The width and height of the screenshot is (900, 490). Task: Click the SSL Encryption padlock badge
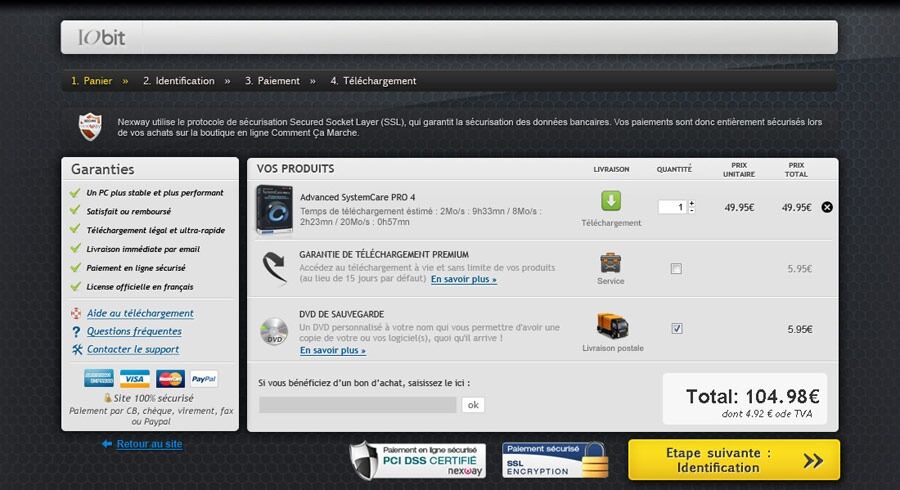point(554,460)
